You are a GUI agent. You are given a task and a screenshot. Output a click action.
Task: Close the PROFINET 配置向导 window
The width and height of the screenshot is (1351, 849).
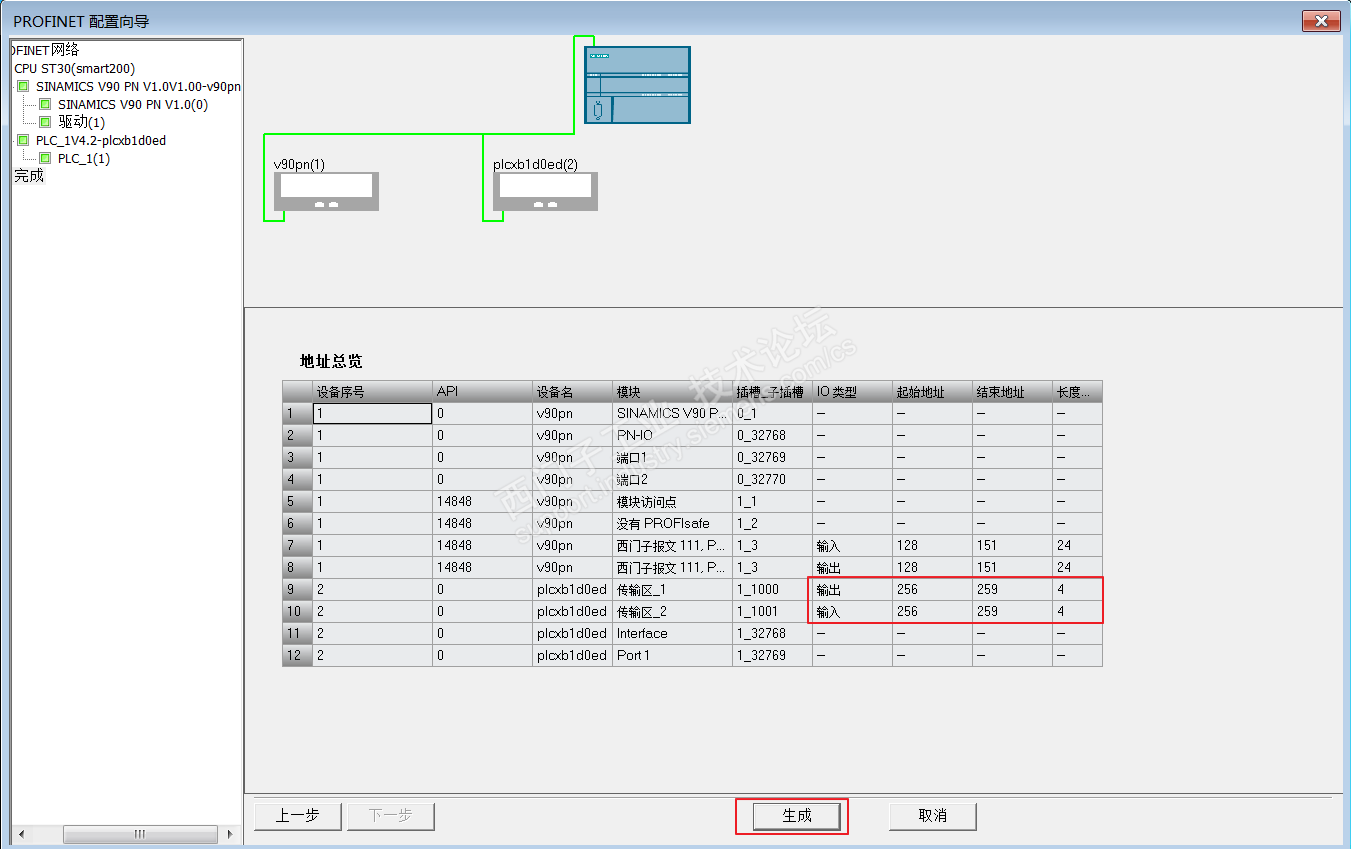coord(1321,21)
